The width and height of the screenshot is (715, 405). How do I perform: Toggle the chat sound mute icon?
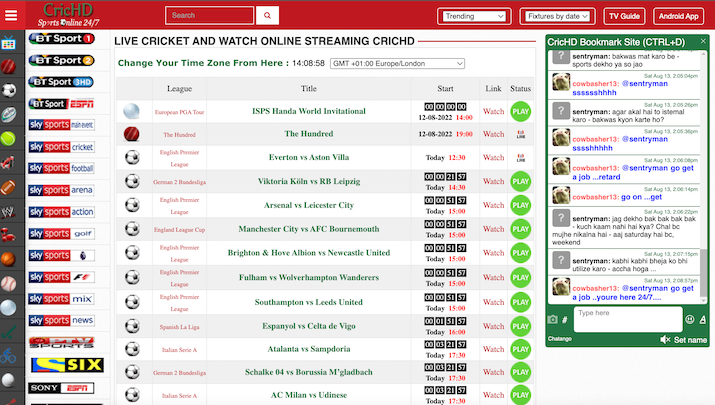(665, 340)
